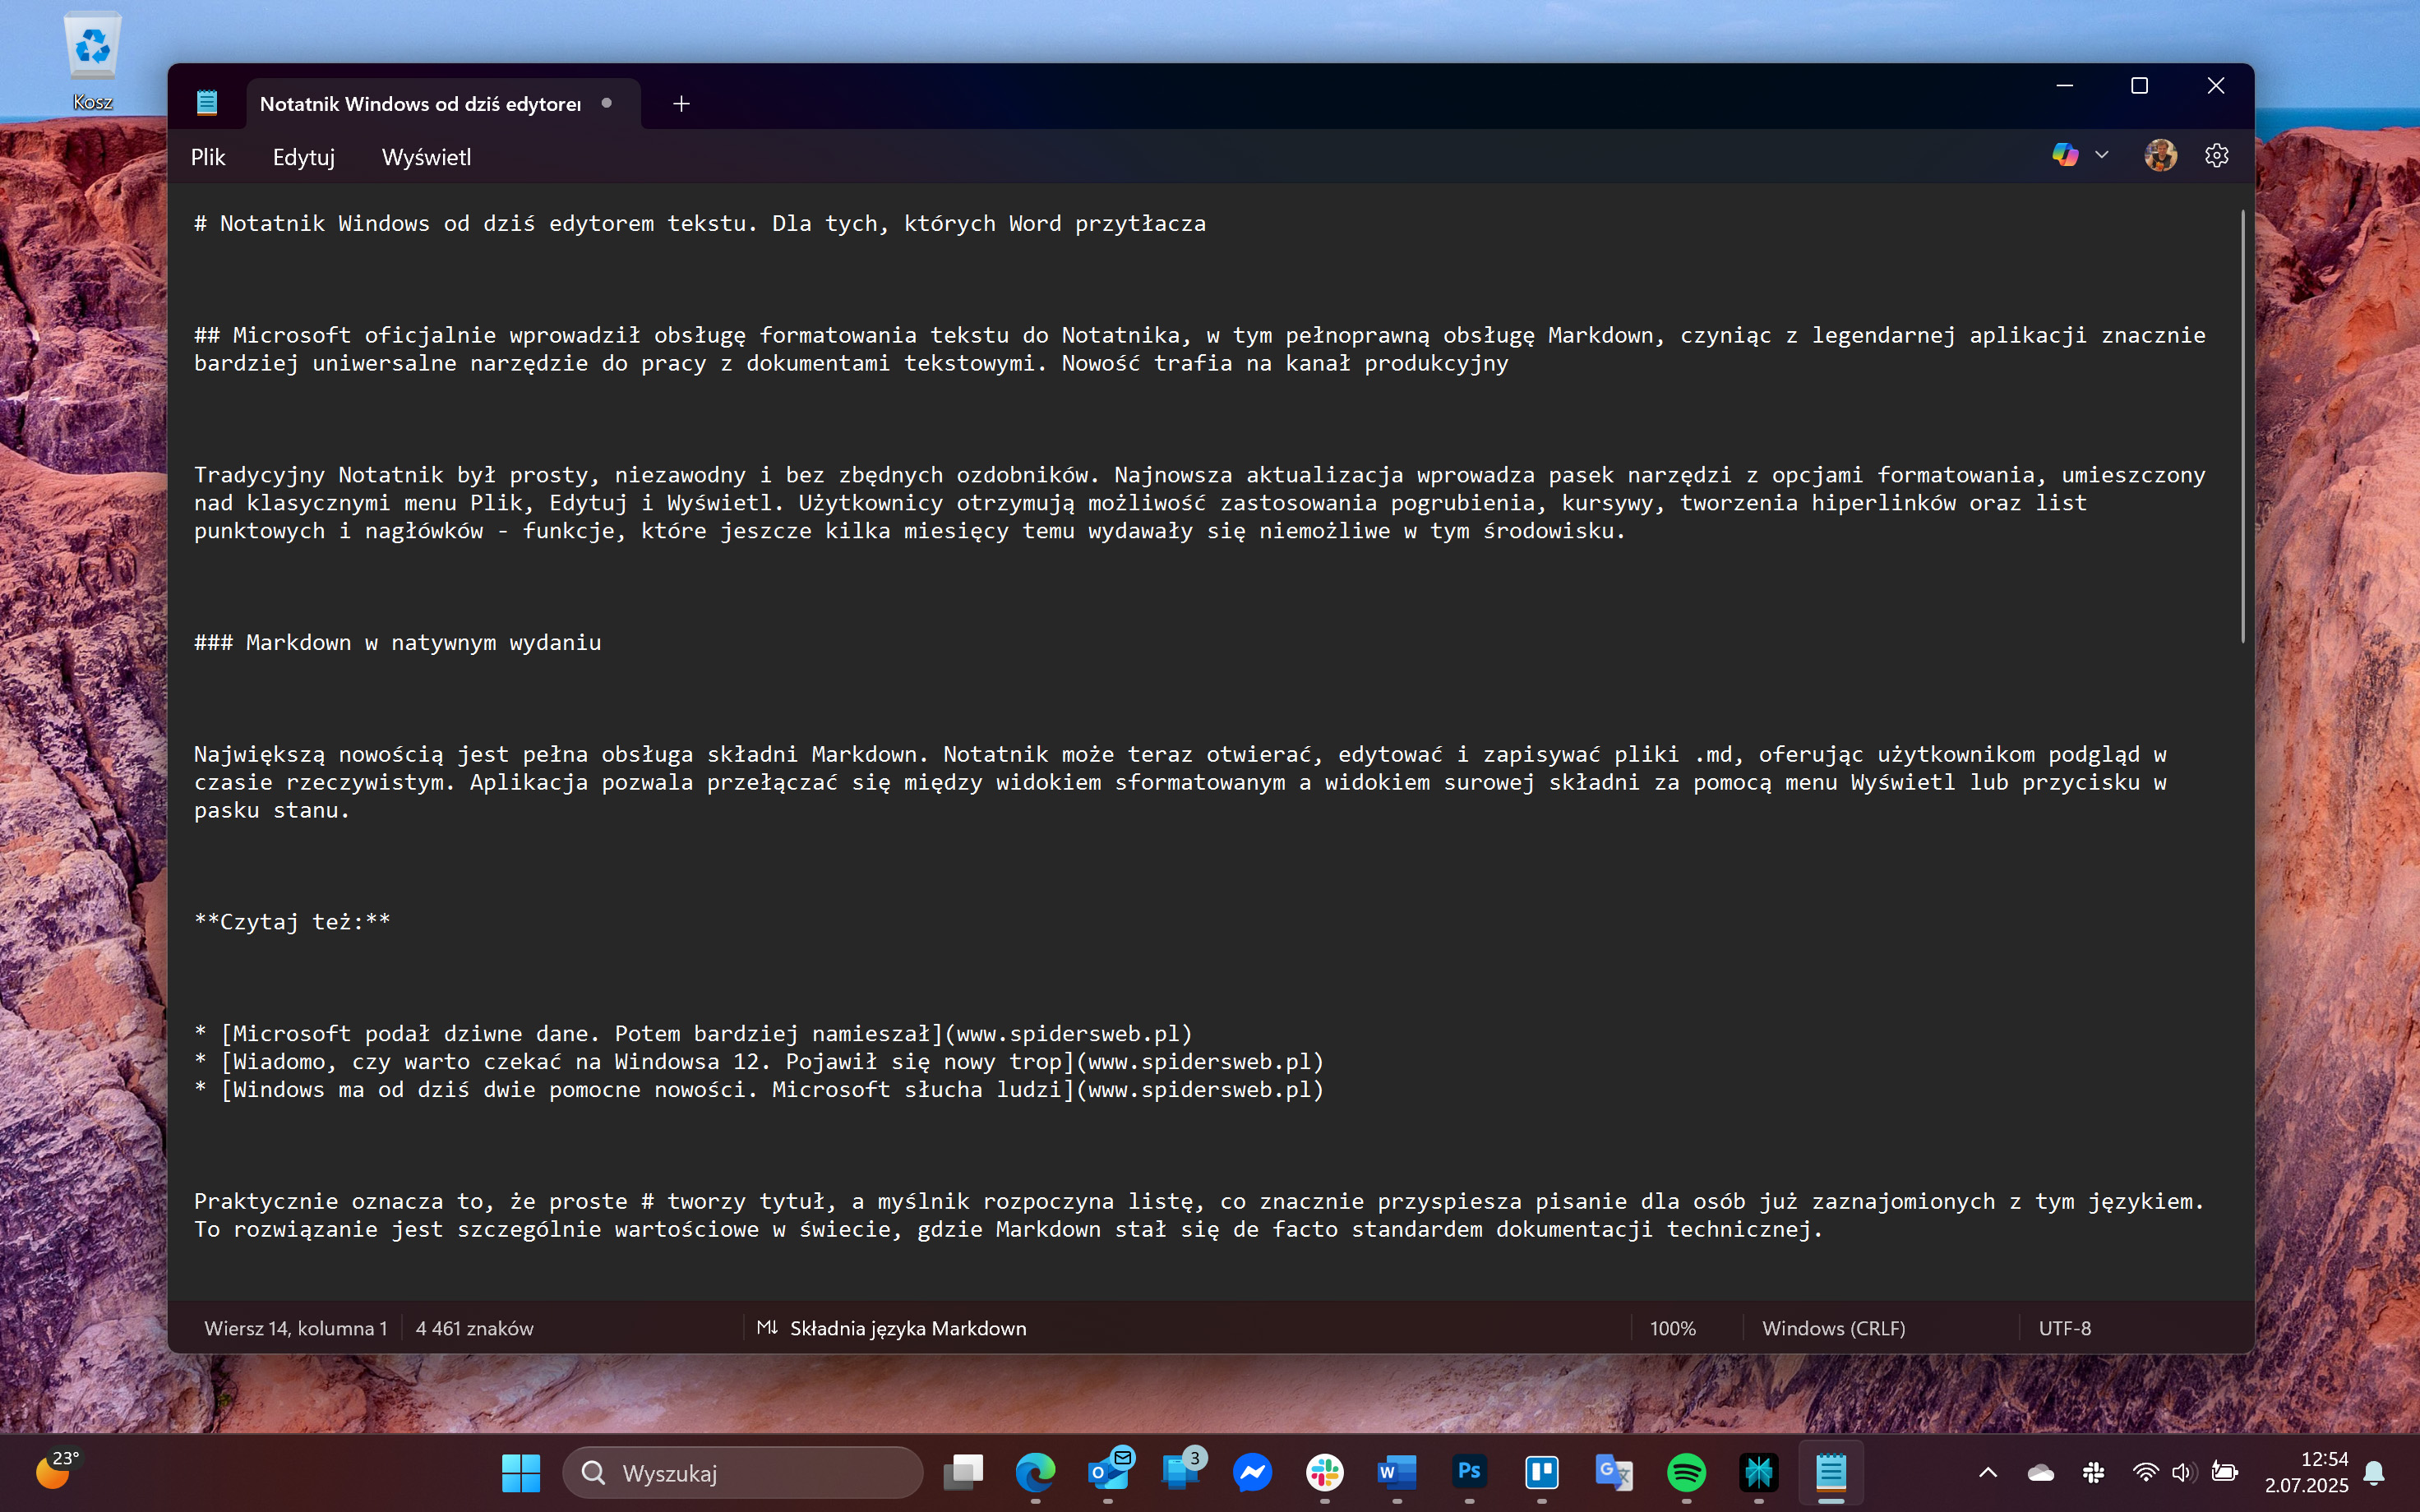
Task: Open the Kosz recycle bin on desktop
Action: coord(92,60)
